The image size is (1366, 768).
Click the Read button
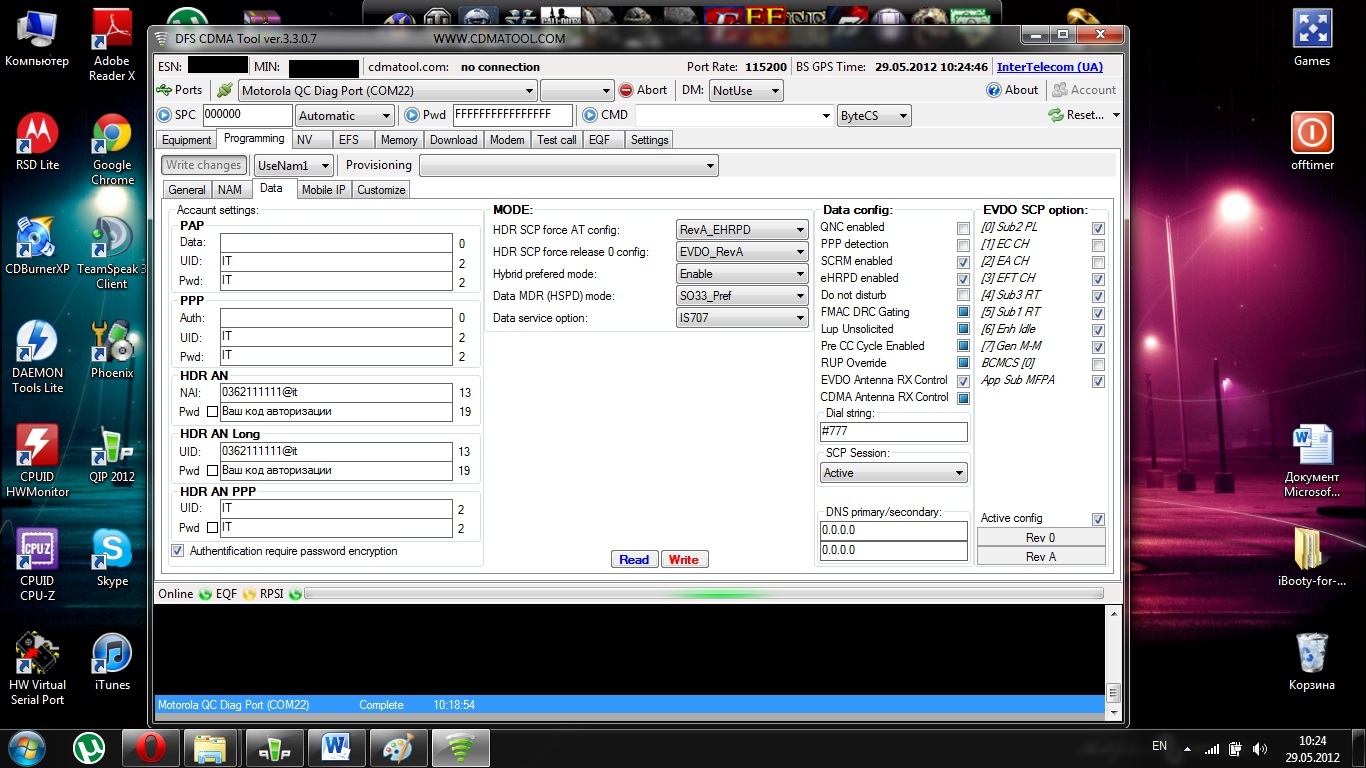click(634, 560)
